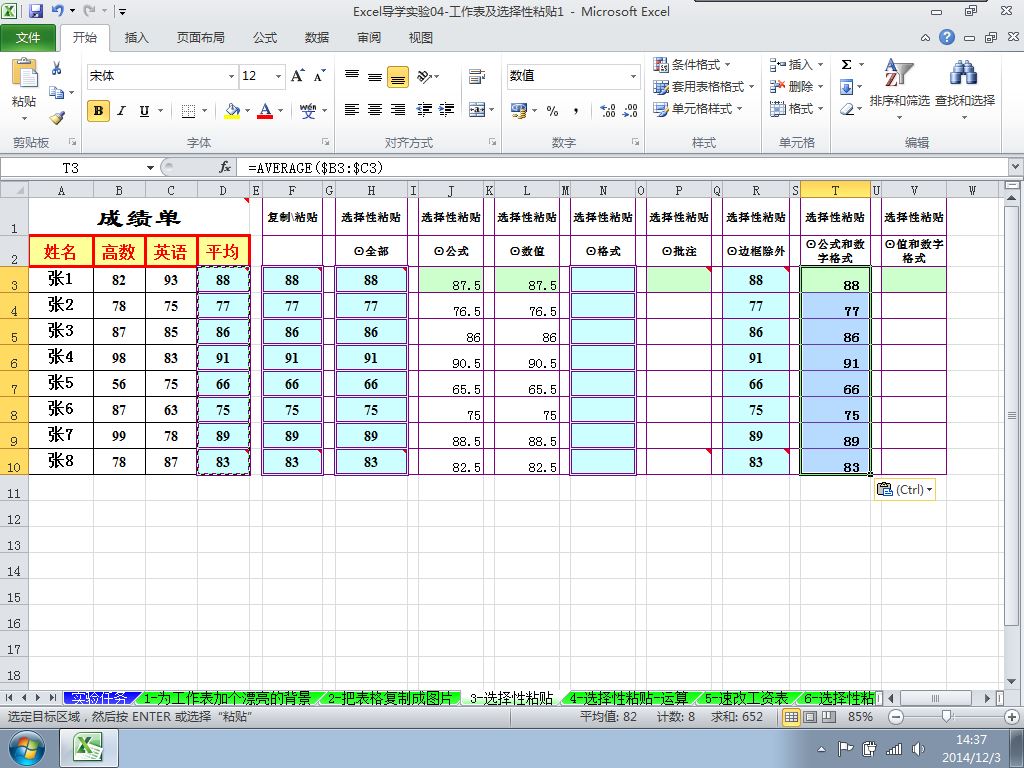
Task: Open the font size dropdown
Action: (x=278, y=76)
